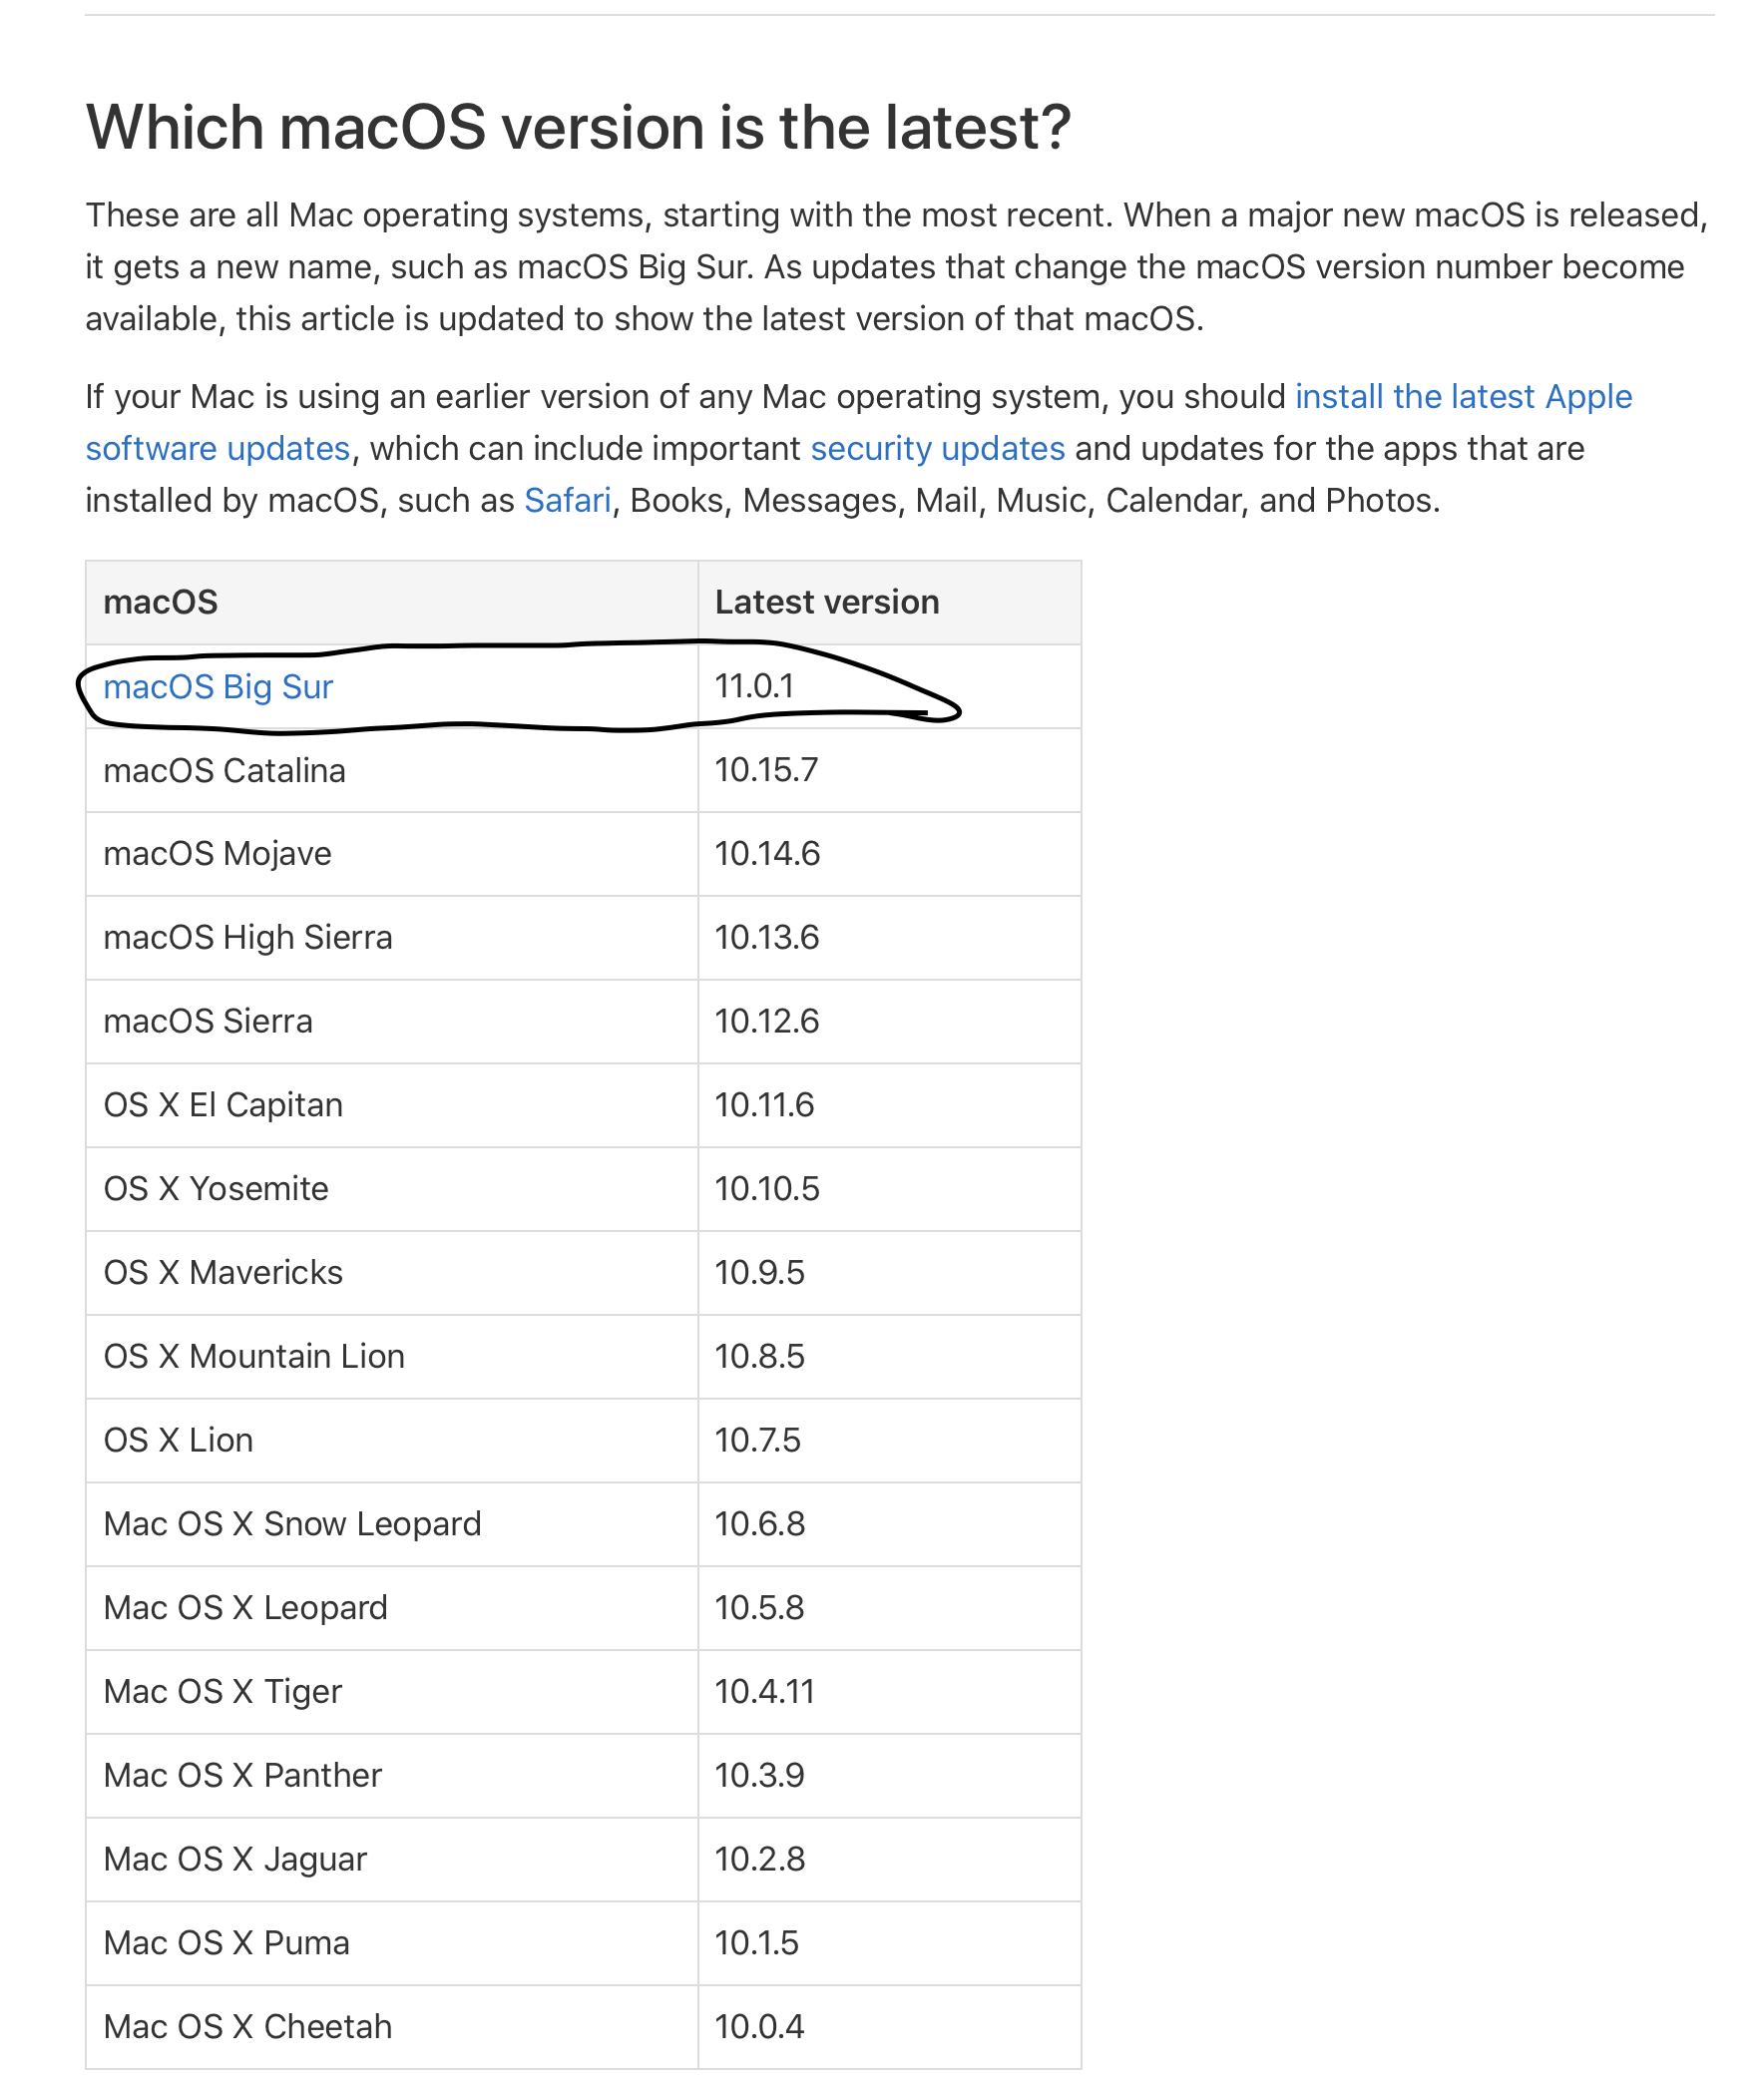Visit the Safari link
Screen dimensions: 1764x2087
point(567,500)
